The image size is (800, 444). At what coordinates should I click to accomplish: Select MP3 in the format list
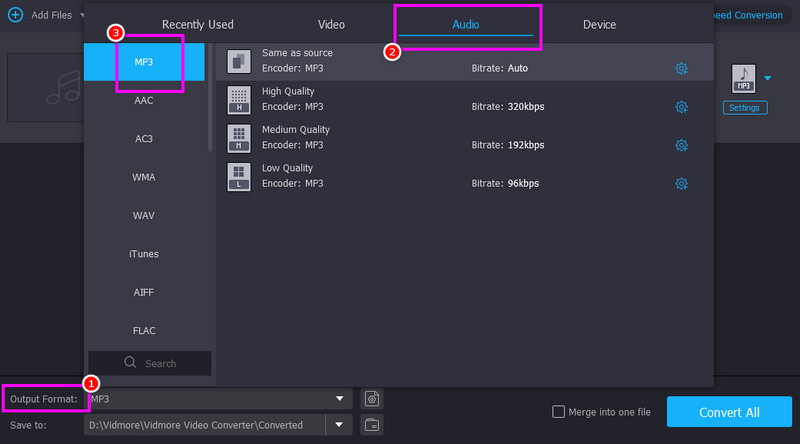[x=144, y=62]
